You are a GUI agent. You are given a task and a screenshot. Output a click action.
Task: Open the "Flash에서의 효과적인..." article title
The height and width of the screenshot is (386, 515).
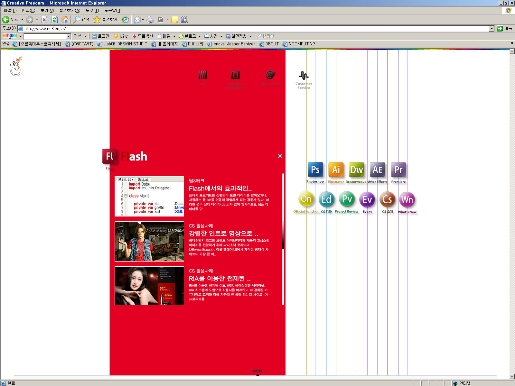[x=220, y=188]
